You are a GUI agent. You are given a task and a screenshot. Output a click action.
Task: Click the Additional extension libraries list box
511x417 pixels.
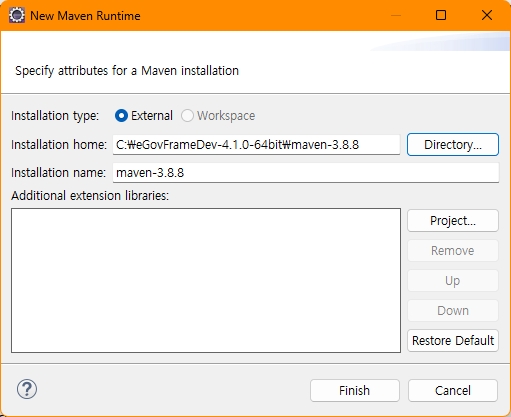[206, 280]
